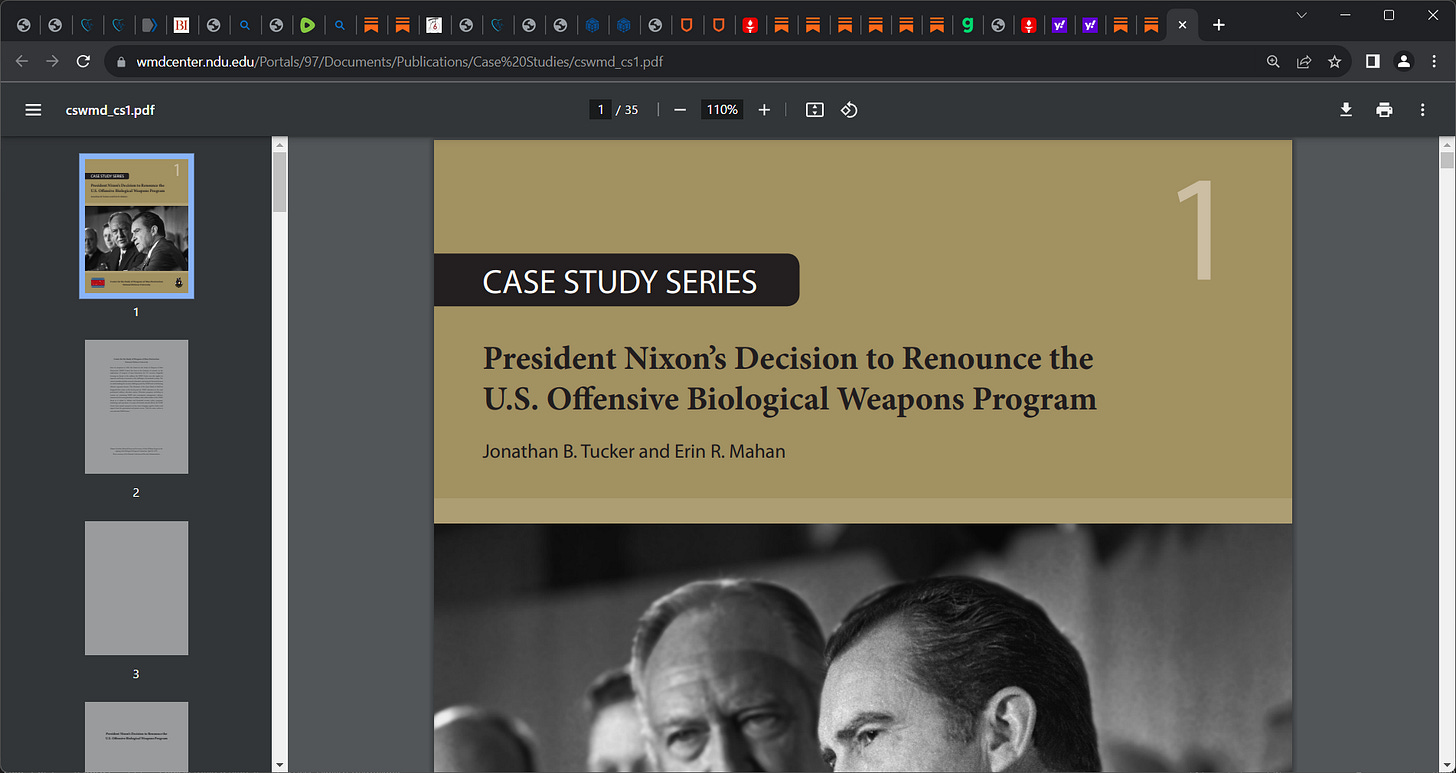
Task: Open the PDF viewer more actions menu
Action: 1422,110
